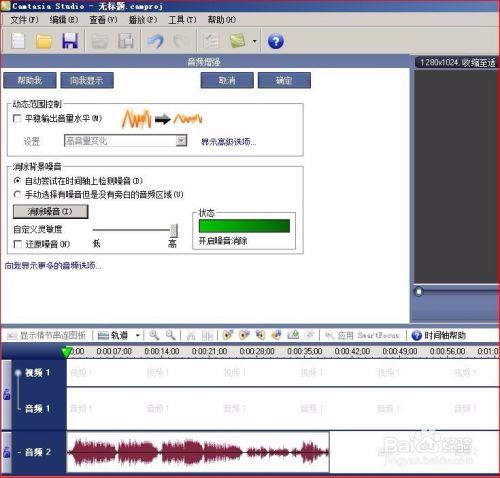Click the 自定义灵敏度 slider handle
The width and height of the screenshot is (500, 478).
pos(174,230)
